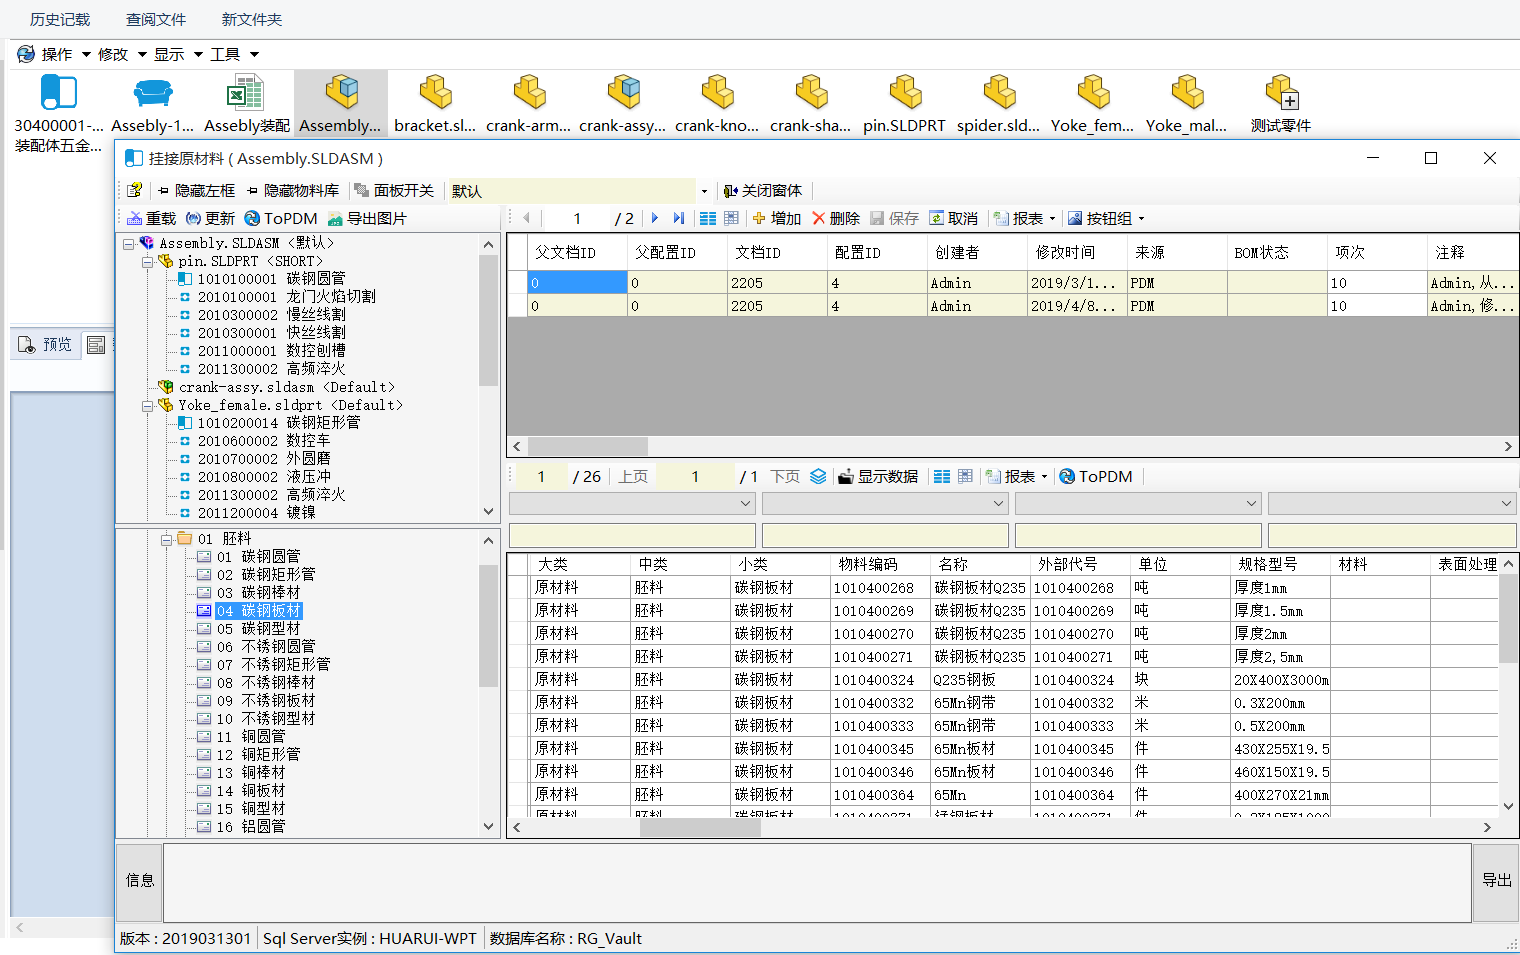Collapse the 01 胚料 folder node
This screenshot has width=1520, height=955.
(167, 539)
